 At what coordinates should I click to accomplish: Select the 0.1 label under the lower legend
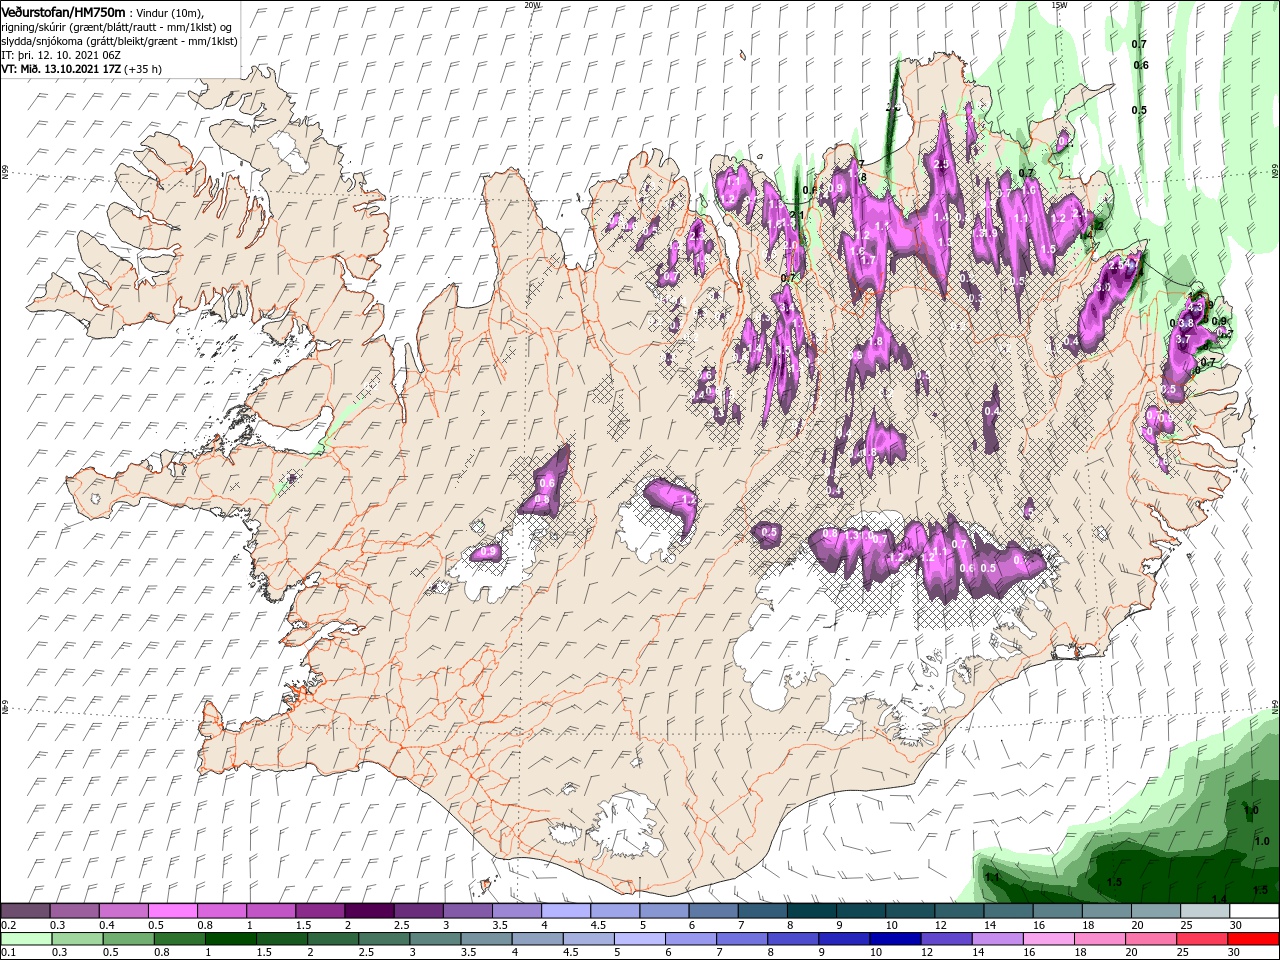tap(9, 953)
